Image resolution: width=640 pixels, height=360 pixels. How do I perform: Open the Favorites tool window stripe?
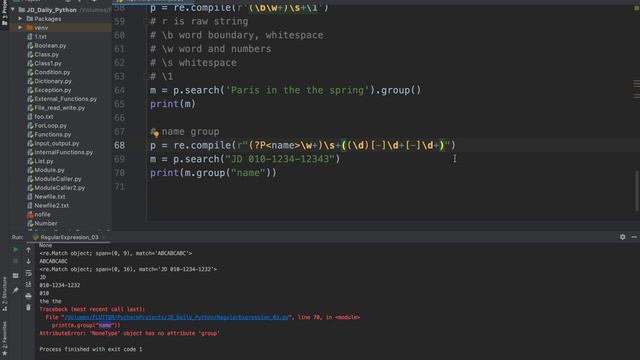(4, 338)
